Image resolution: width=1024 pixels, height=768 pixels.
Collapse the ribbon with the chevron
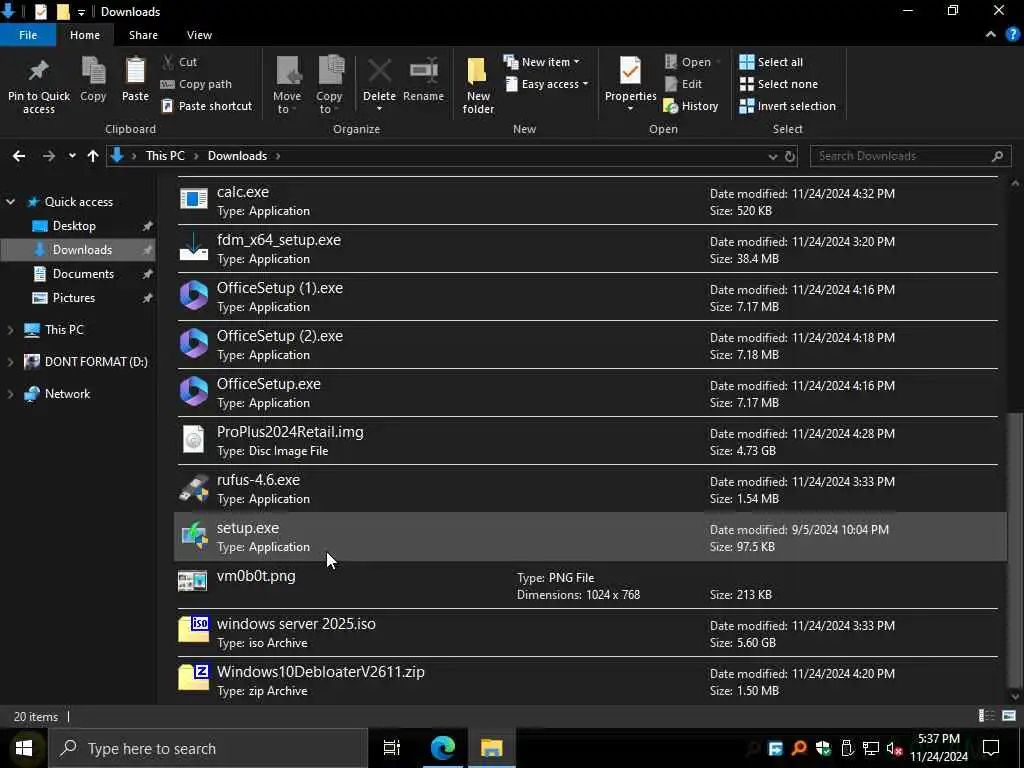pos(991,35)
